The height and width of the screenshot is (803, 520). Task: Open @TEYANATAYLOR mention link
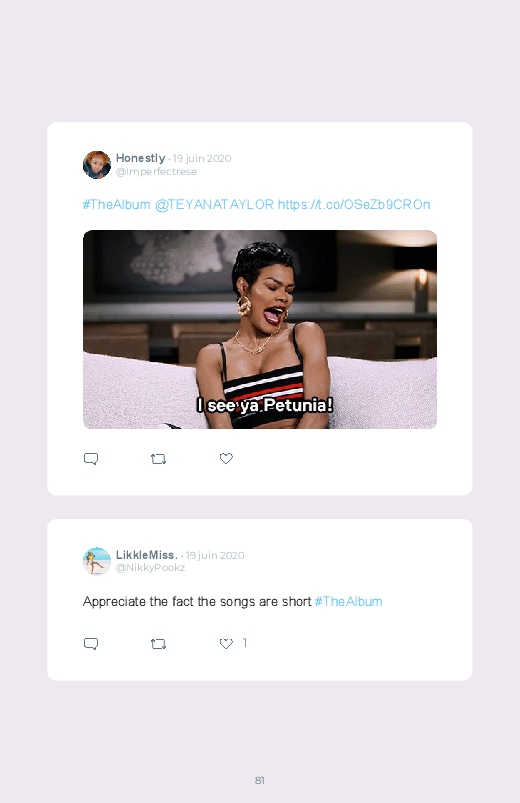coord(214,204)
